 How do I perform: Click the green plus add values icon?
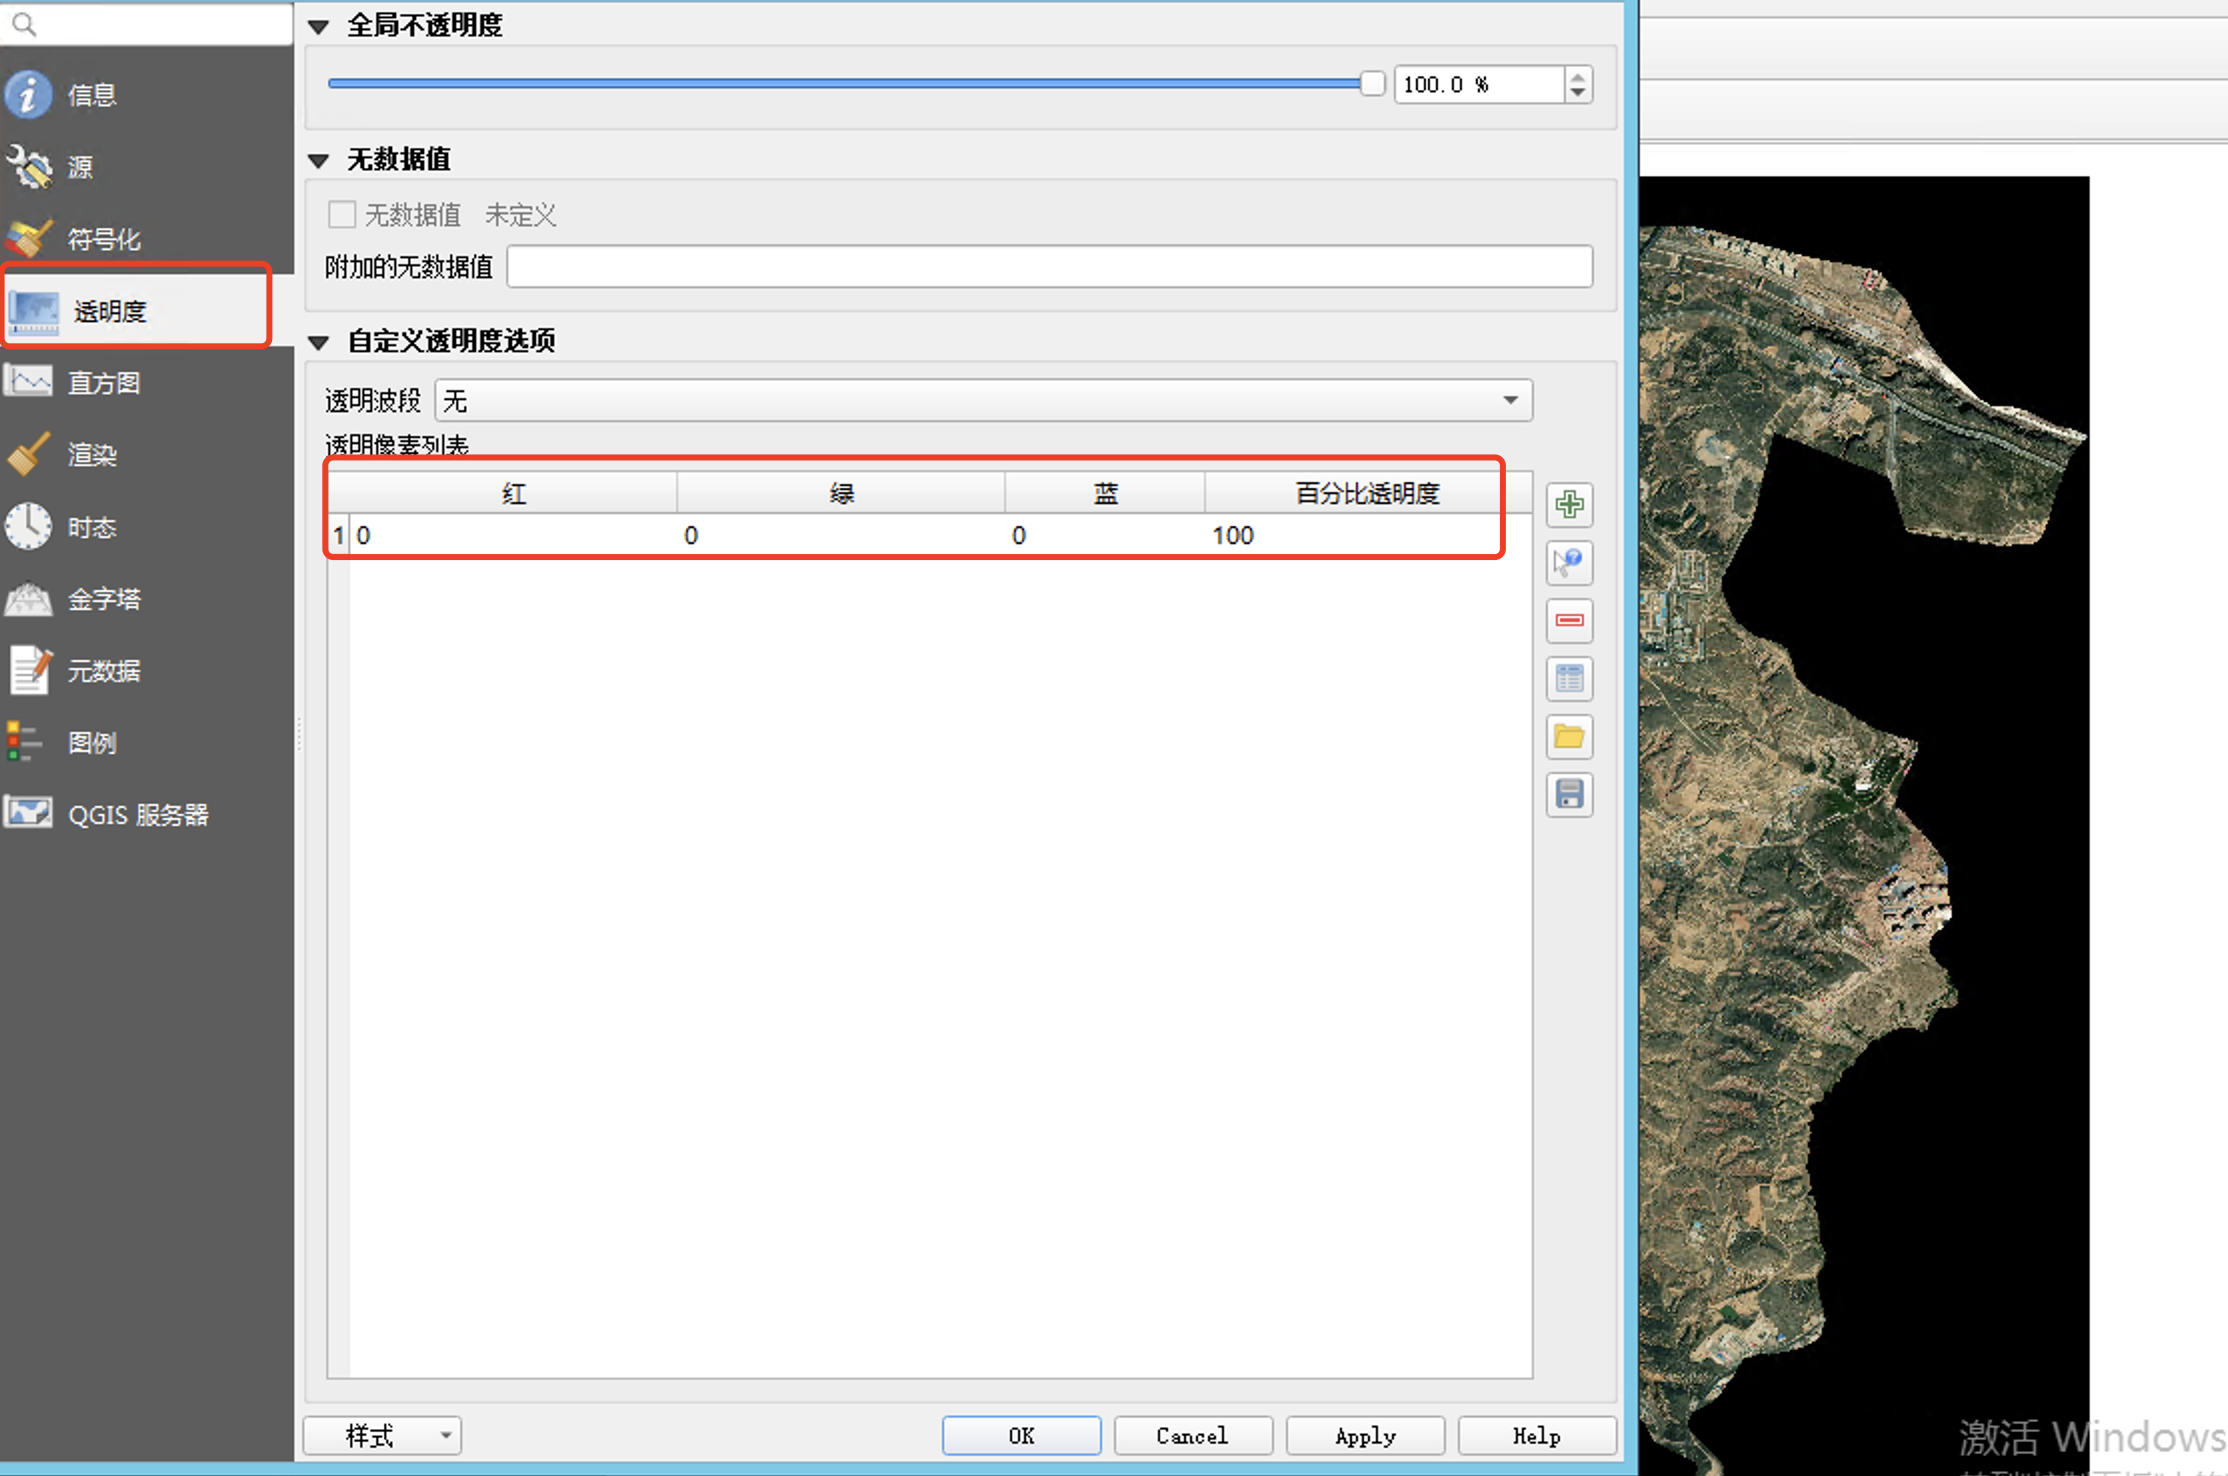pos(1569,504)
